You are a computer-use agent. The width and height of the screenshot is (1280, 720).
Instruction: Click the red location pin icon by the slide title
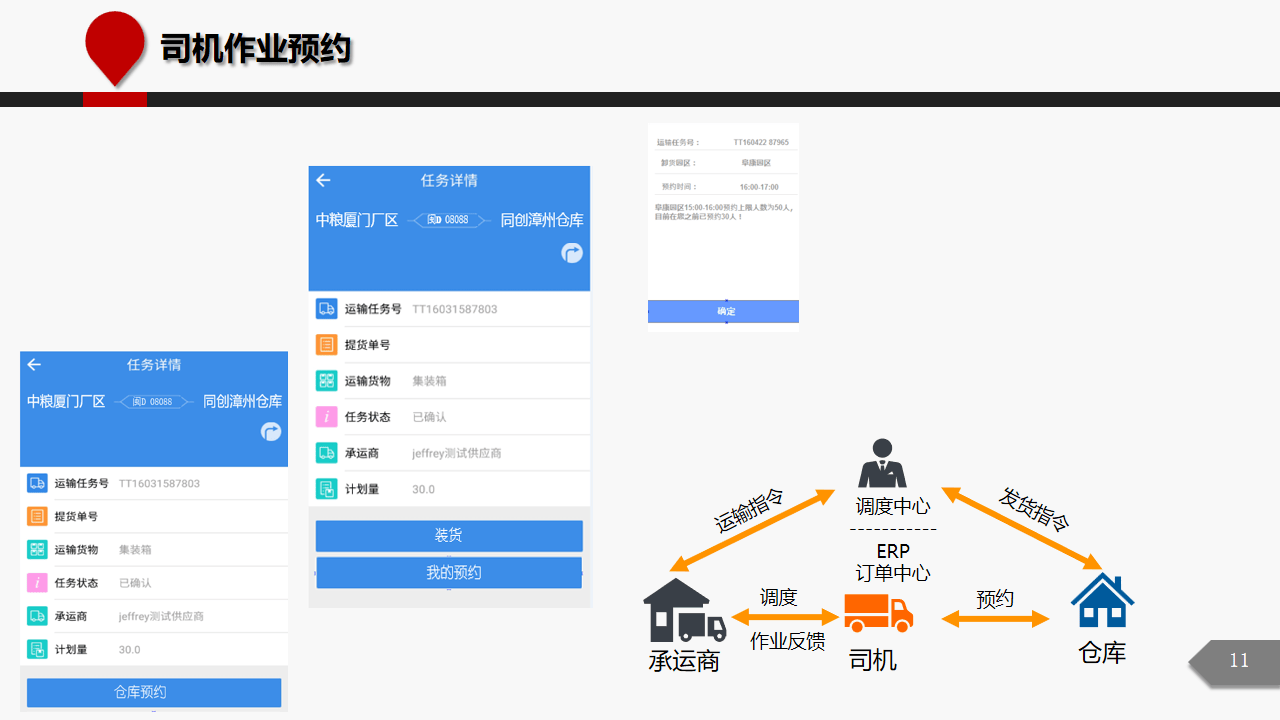click(x=115, y=49)
